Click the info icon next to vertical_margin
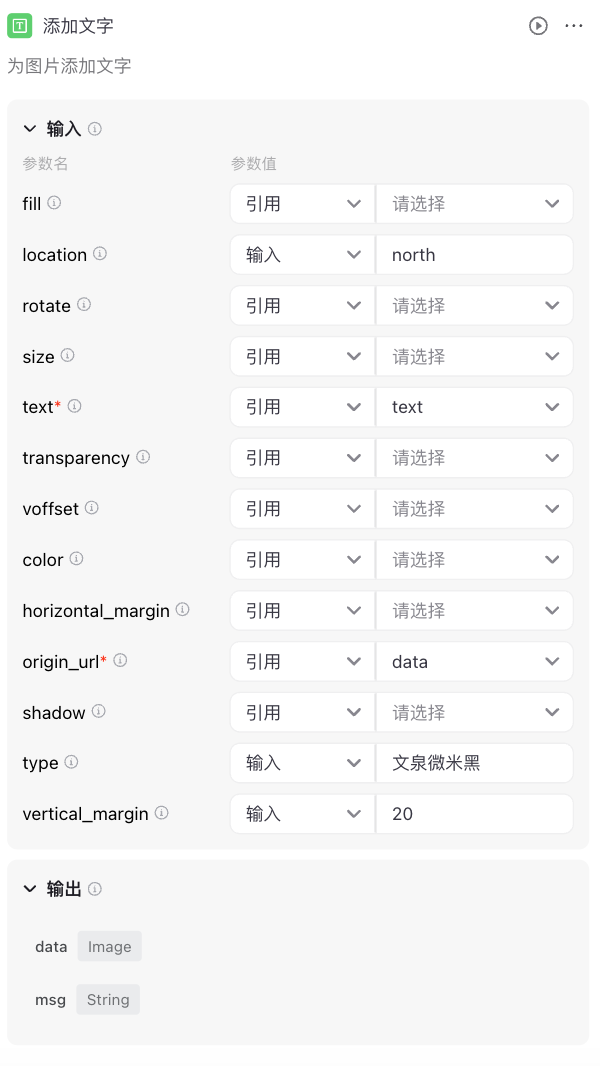 point(160,812)
